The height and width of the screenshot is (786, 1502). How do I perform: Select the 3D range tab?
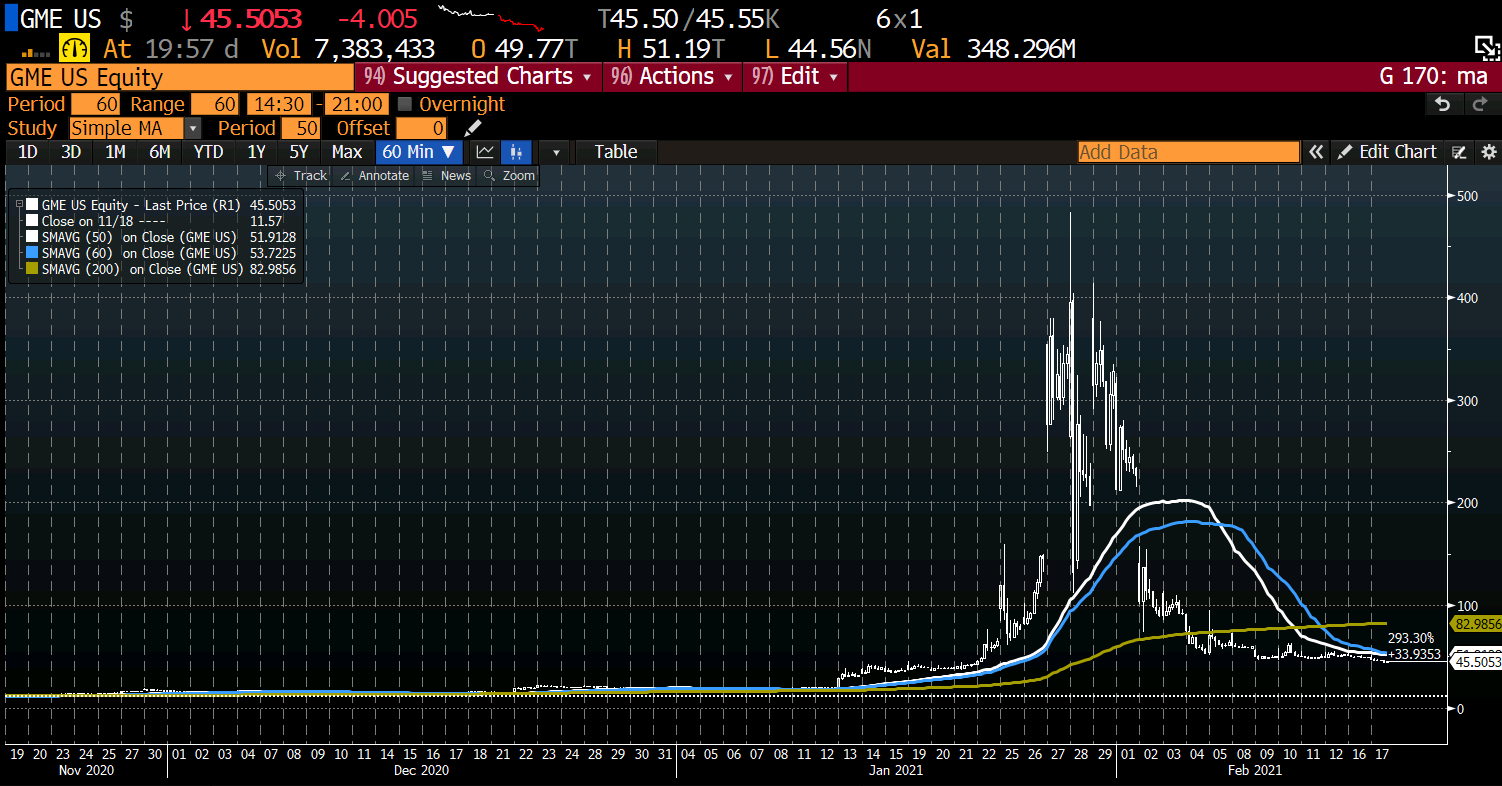(x=71, y=152)
